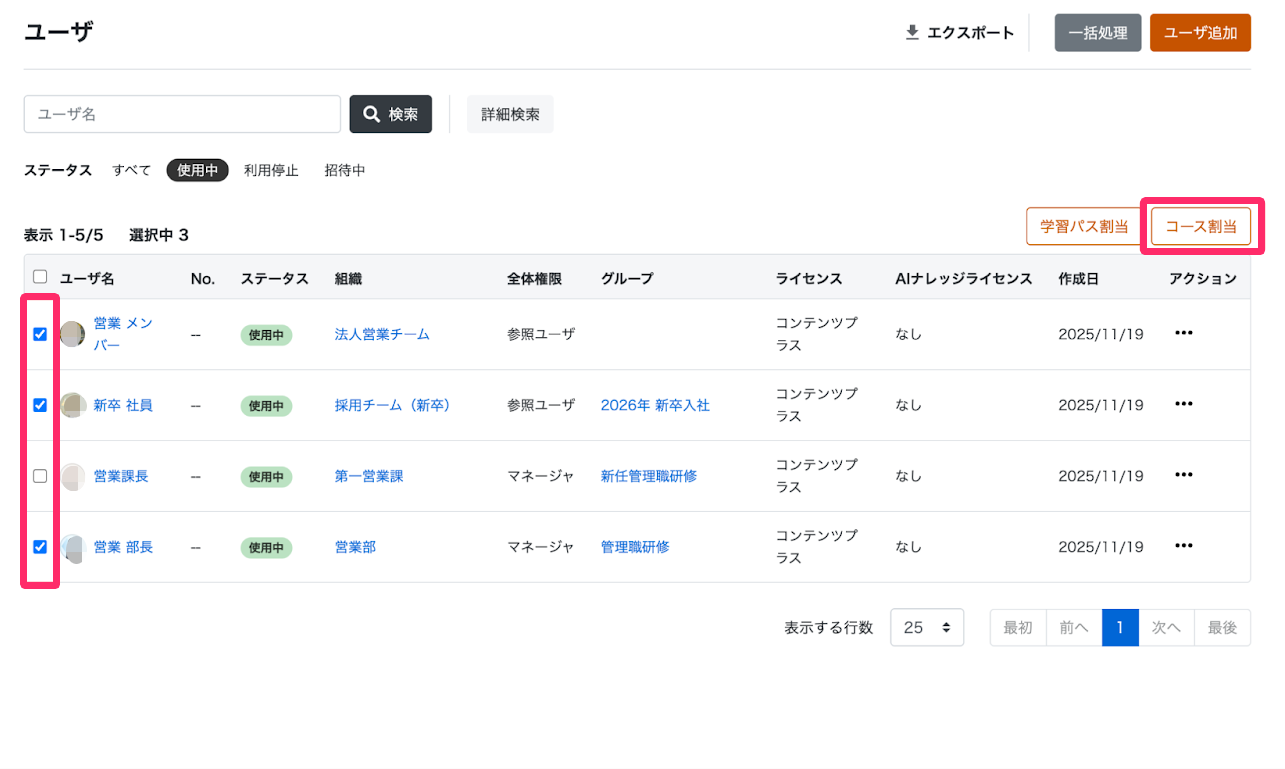Click the 前へ pagination button

(x=1074, y=627)
